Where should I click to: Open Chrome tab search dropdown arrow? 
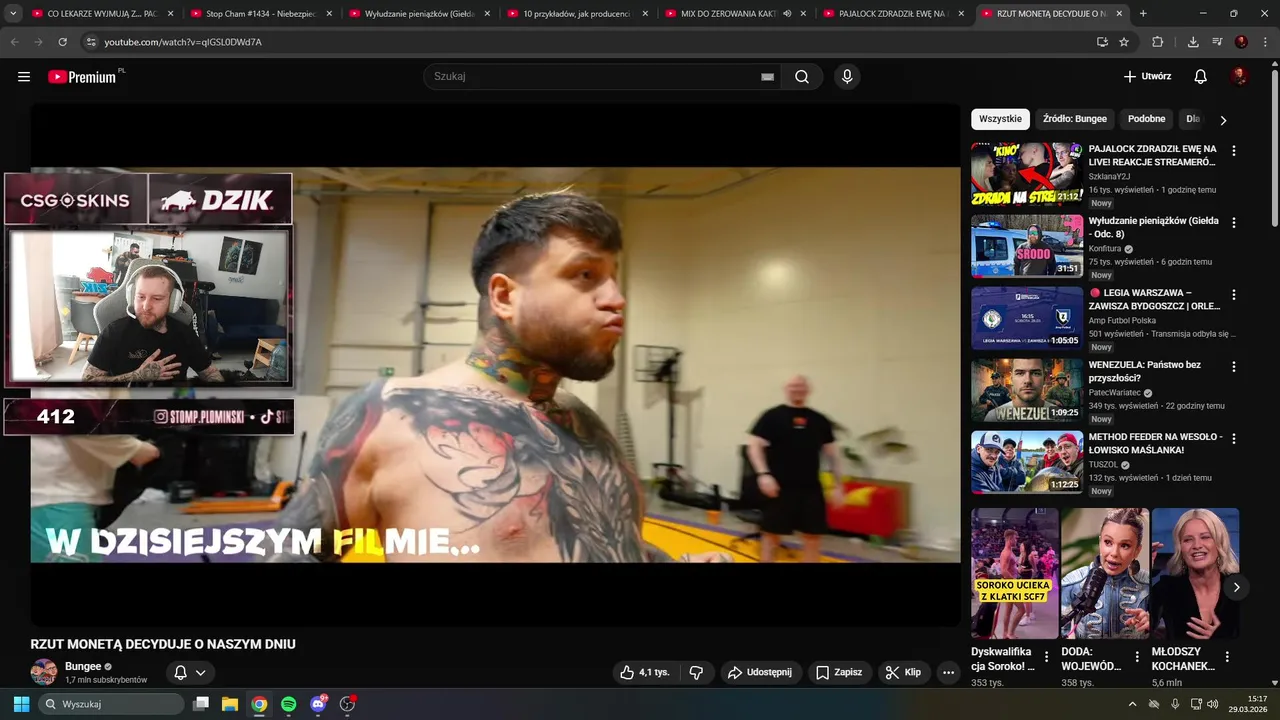tap(13, 14)
